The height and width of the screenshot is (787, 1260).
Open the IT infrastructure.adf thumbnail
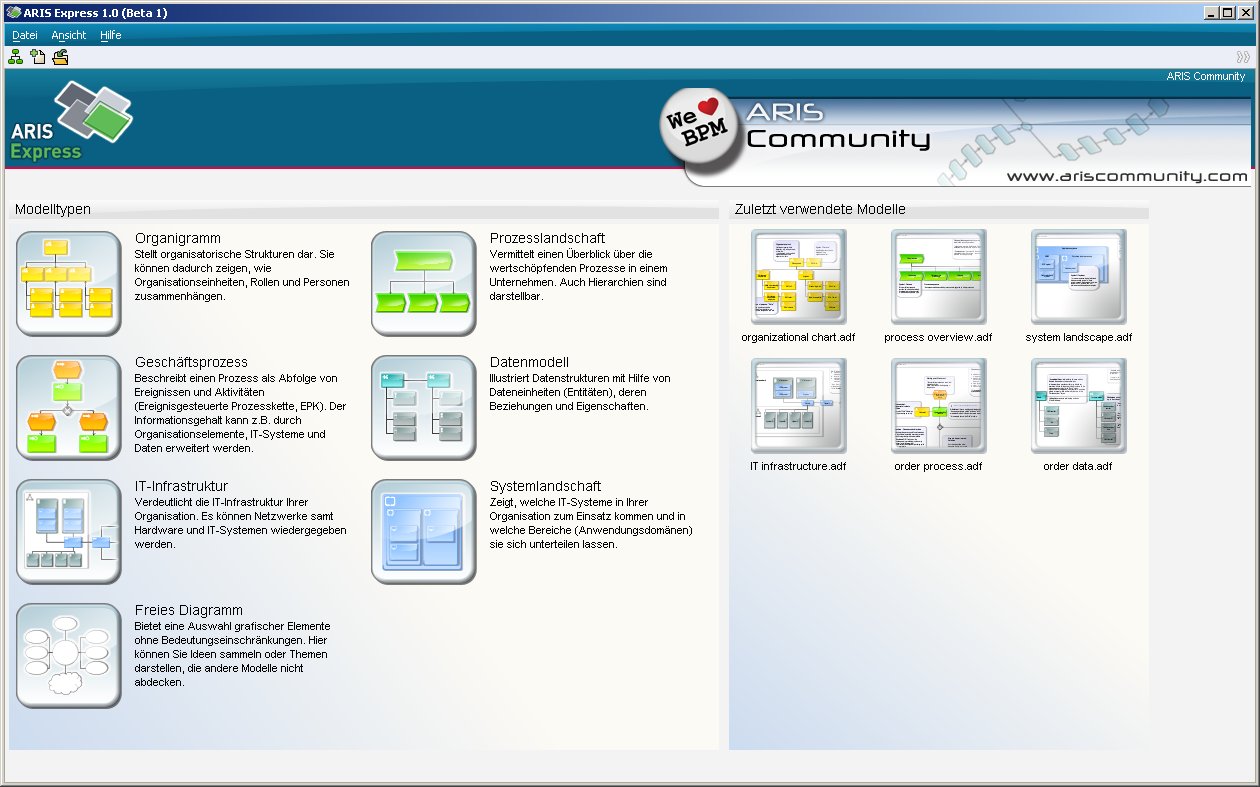799,406
